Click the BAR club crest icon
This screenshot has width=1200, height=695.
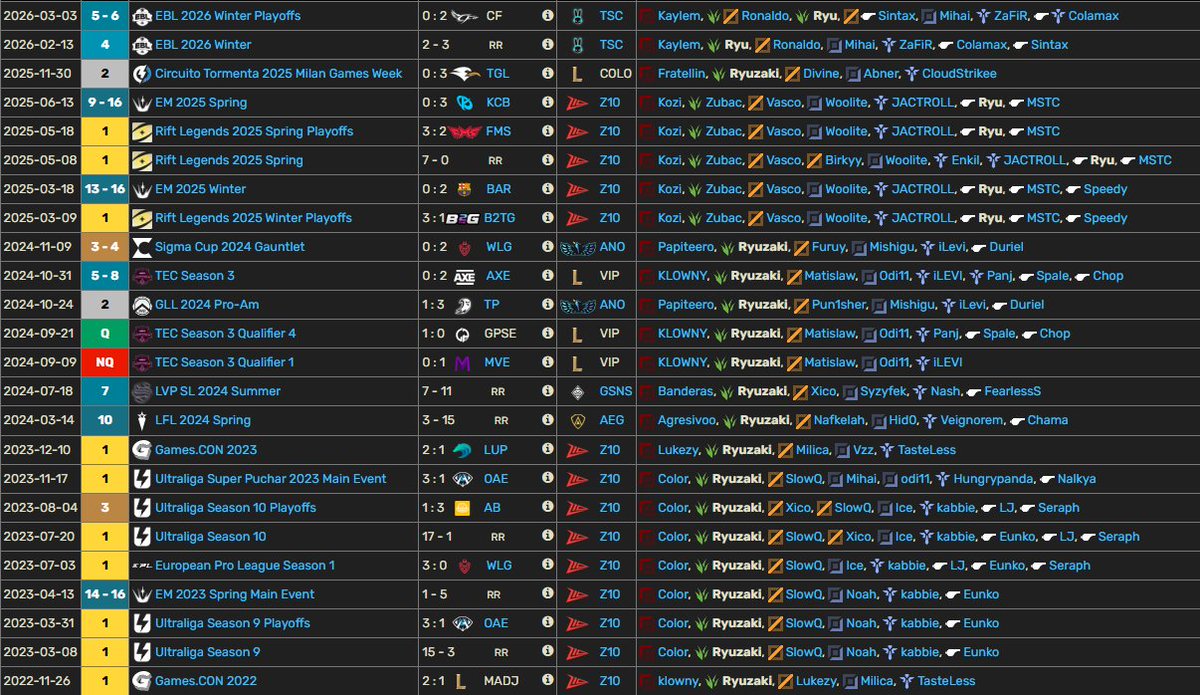point(464,189)
